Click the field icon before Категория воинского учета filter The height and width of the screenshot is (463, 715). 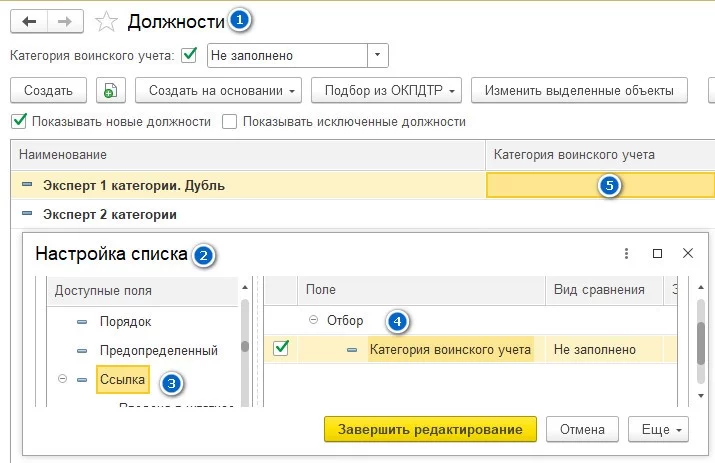(352, 350)
